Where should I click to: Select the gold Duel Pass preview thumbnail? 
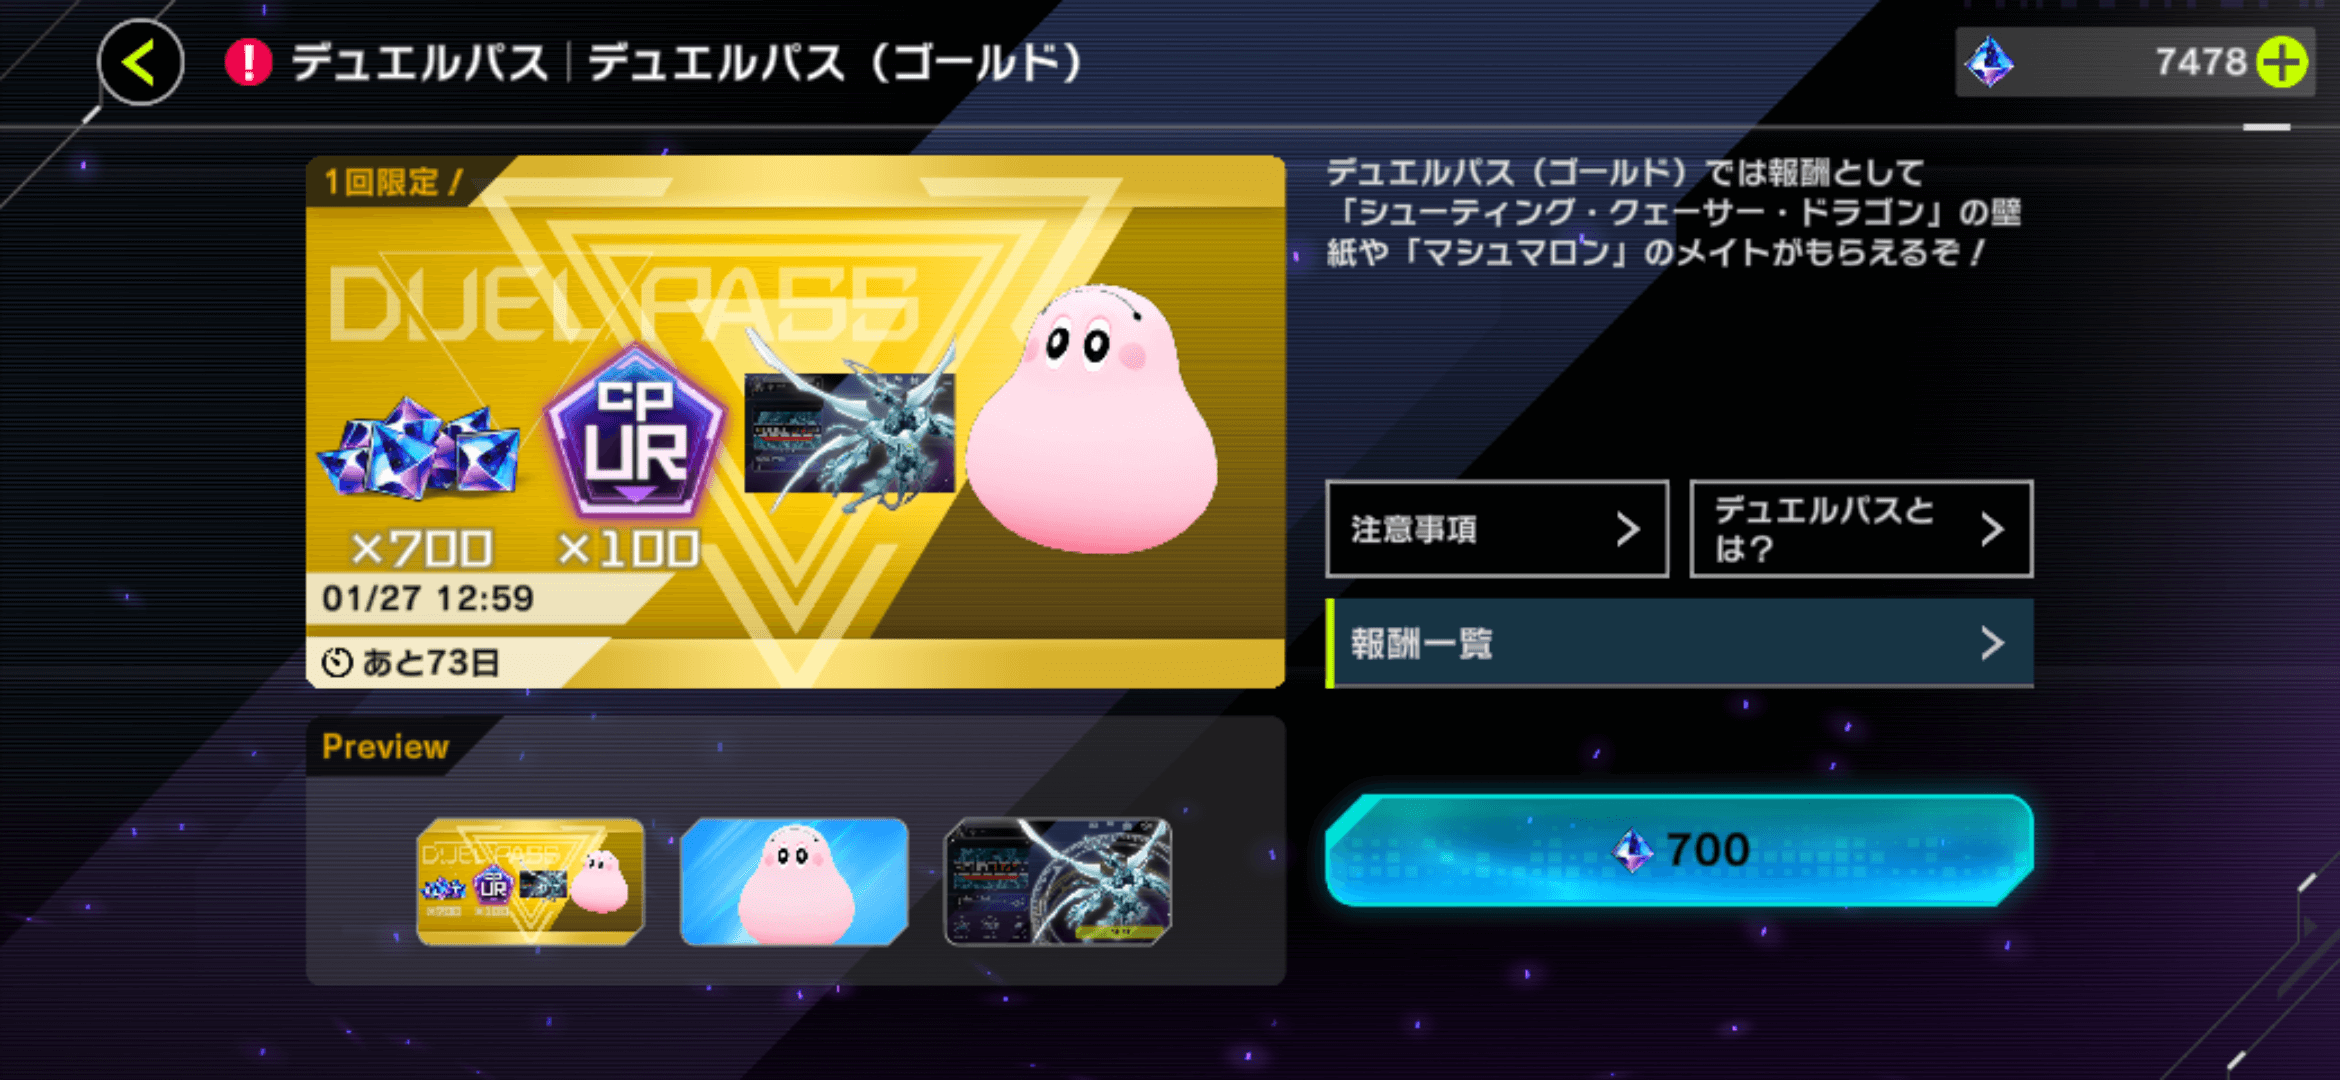coord(530,881)
